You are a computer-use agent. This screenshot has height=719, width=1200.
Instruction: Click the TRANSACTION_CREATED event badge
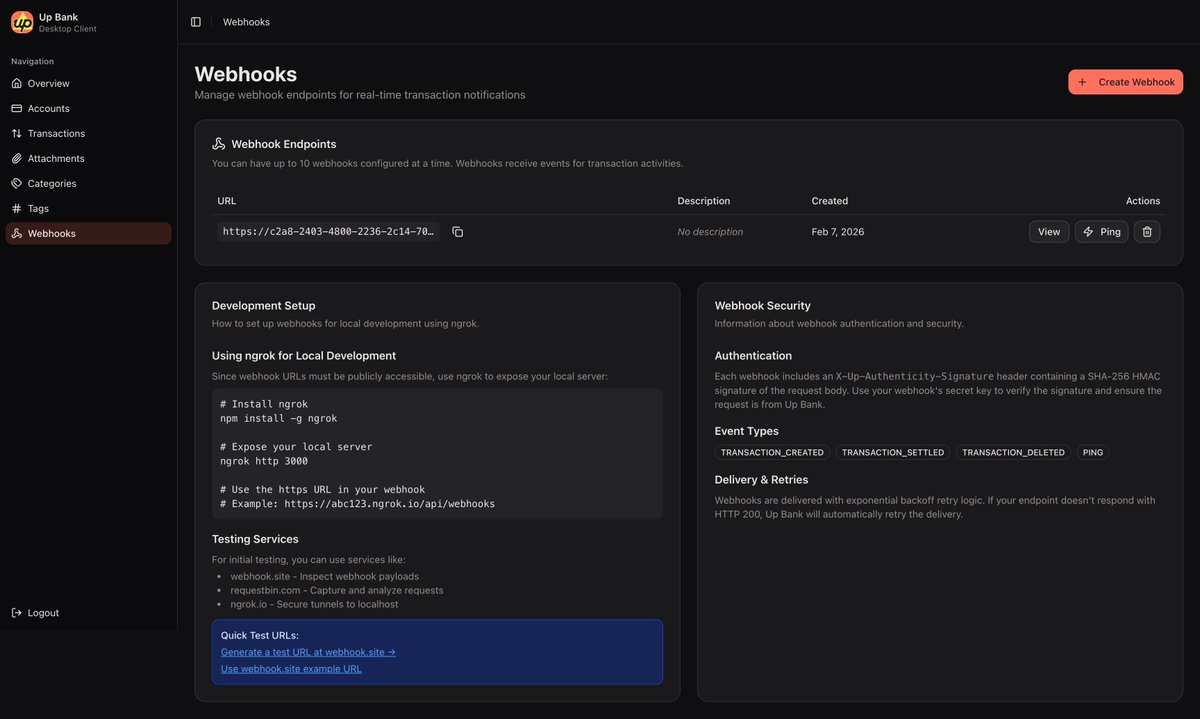tap(772, 453)
